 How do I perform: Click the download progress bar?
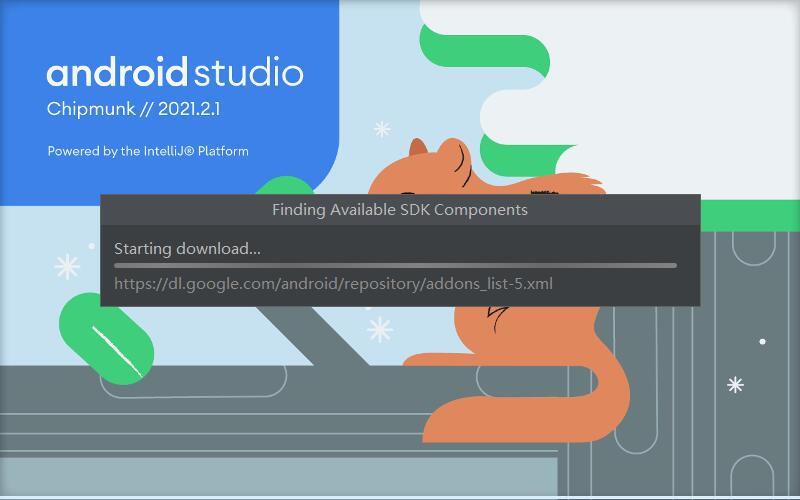tap(395, 265)
